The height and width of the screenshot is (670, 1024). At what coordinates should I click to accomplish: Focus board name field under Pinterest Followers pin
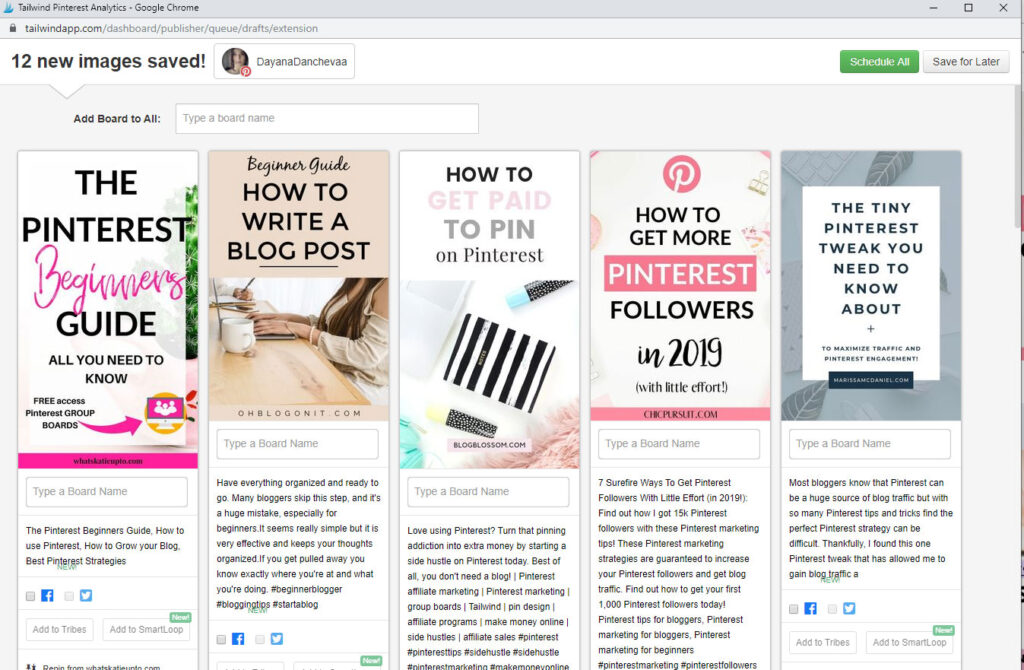(679, 443)
